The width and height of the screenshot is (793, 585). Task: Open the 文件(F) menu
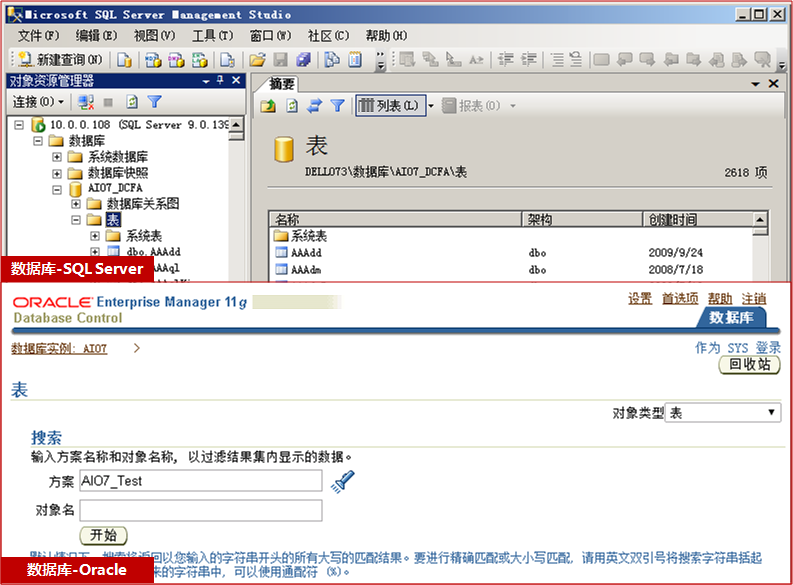[x=39, y=36]
